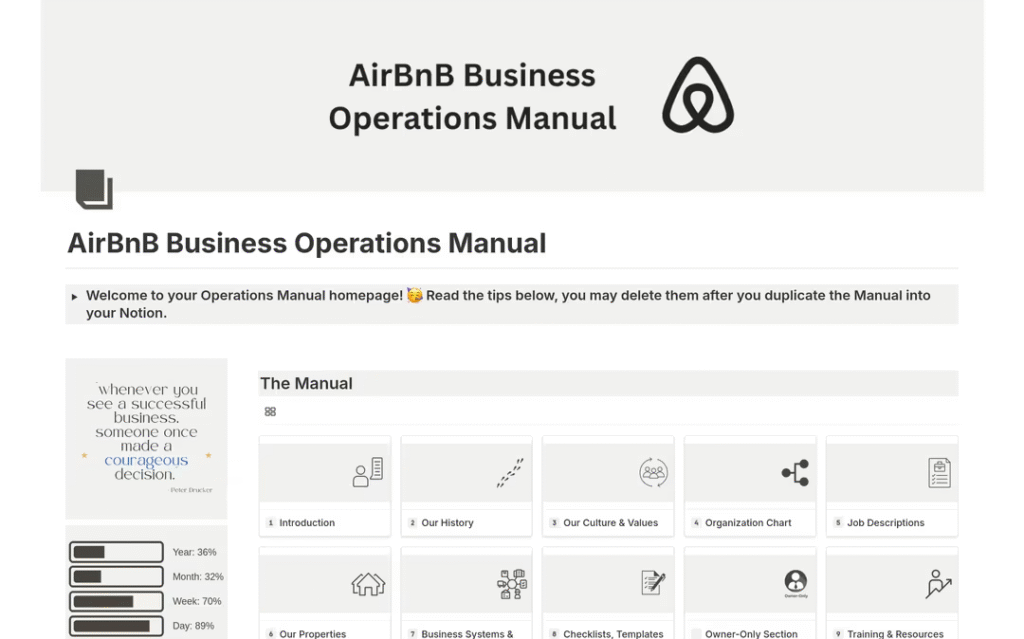Click the Month: 32% label
The width and height of the screenshot is (1024, 639).
pos(198,577)
